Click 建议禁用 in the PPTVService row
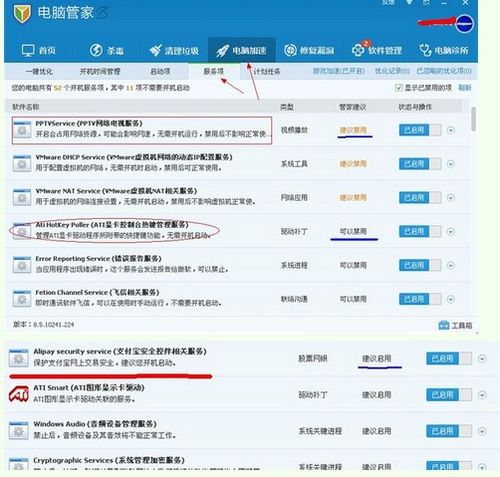This screenshot has width=500, height=477. point(353,130)
